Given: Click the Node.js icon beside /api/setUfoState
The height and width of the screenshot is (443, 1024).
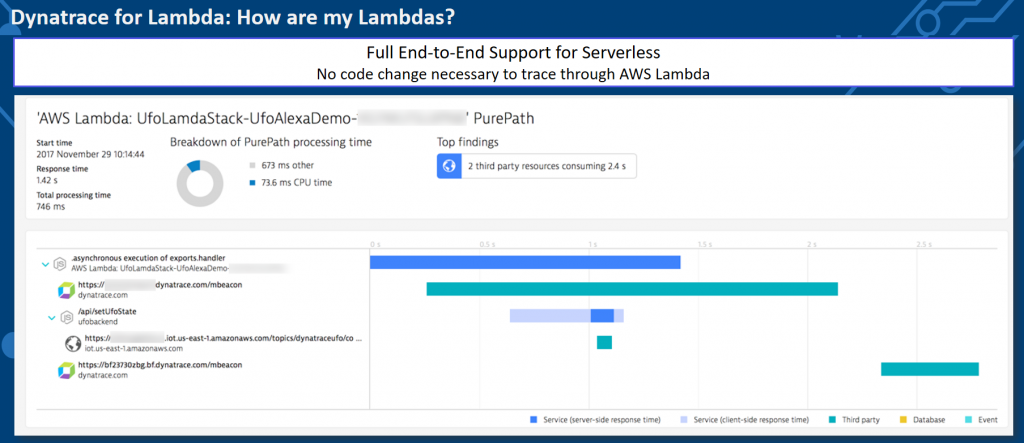Looking at the screenshot, I should click(x=65, y=317).
